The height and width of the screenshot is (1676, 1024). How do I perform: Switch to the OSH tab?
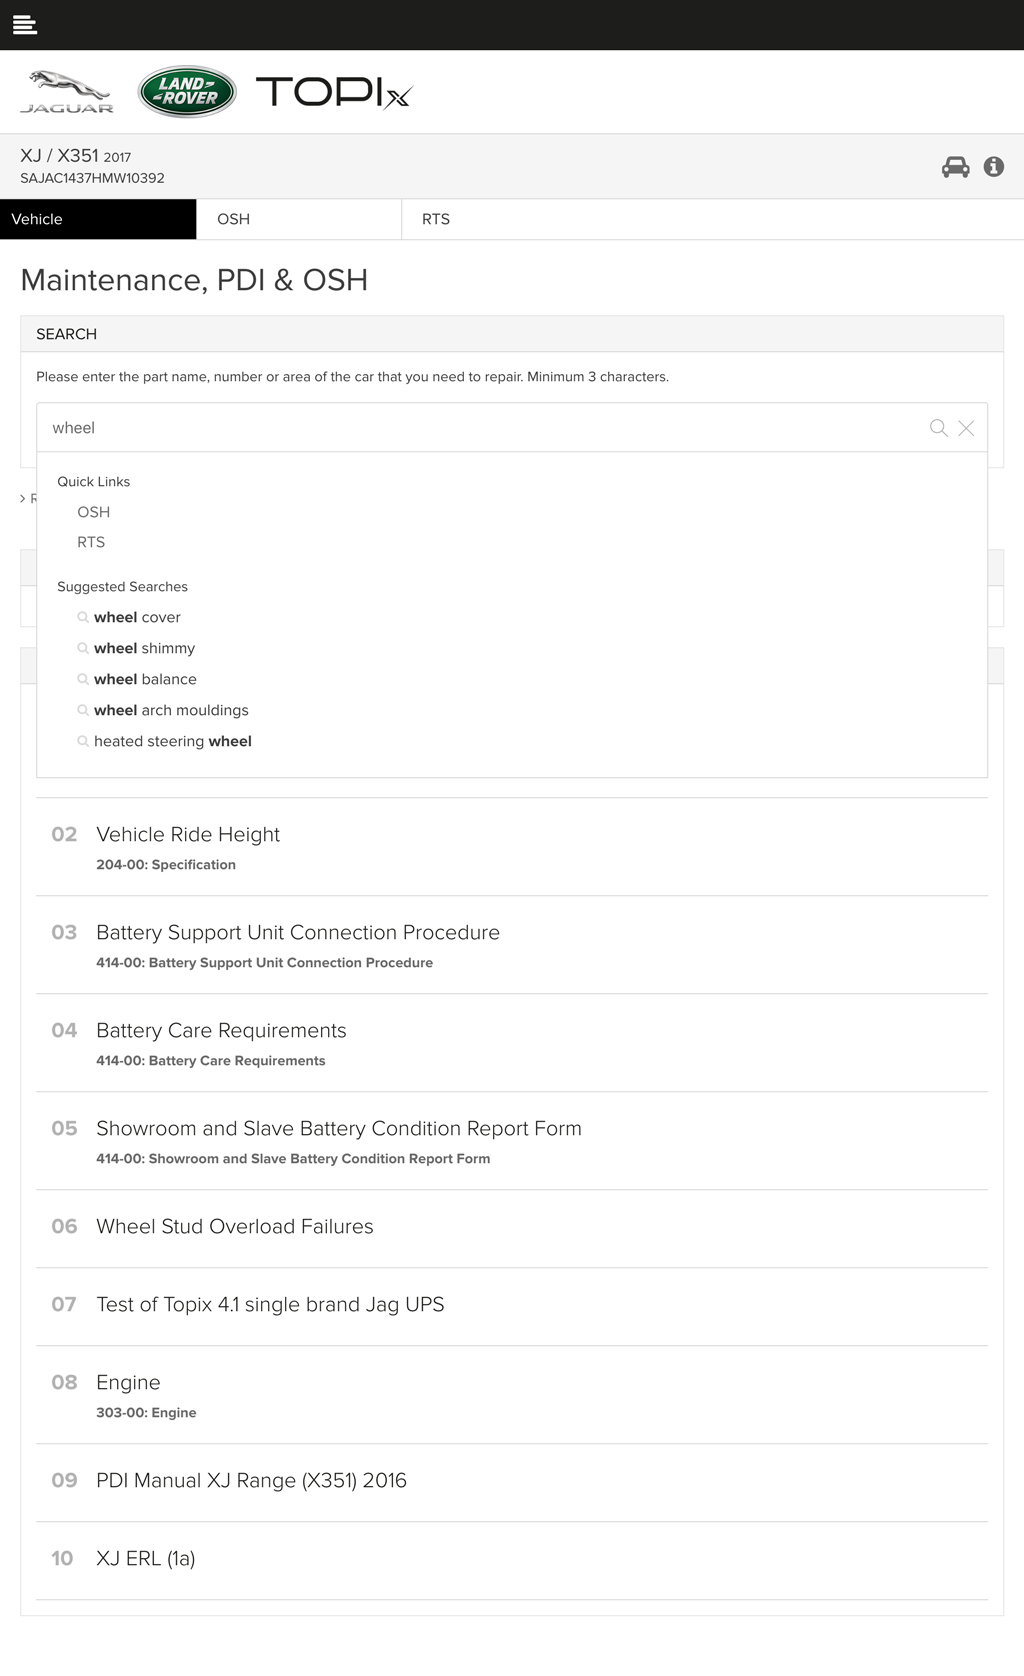click(x=299, y=219)
